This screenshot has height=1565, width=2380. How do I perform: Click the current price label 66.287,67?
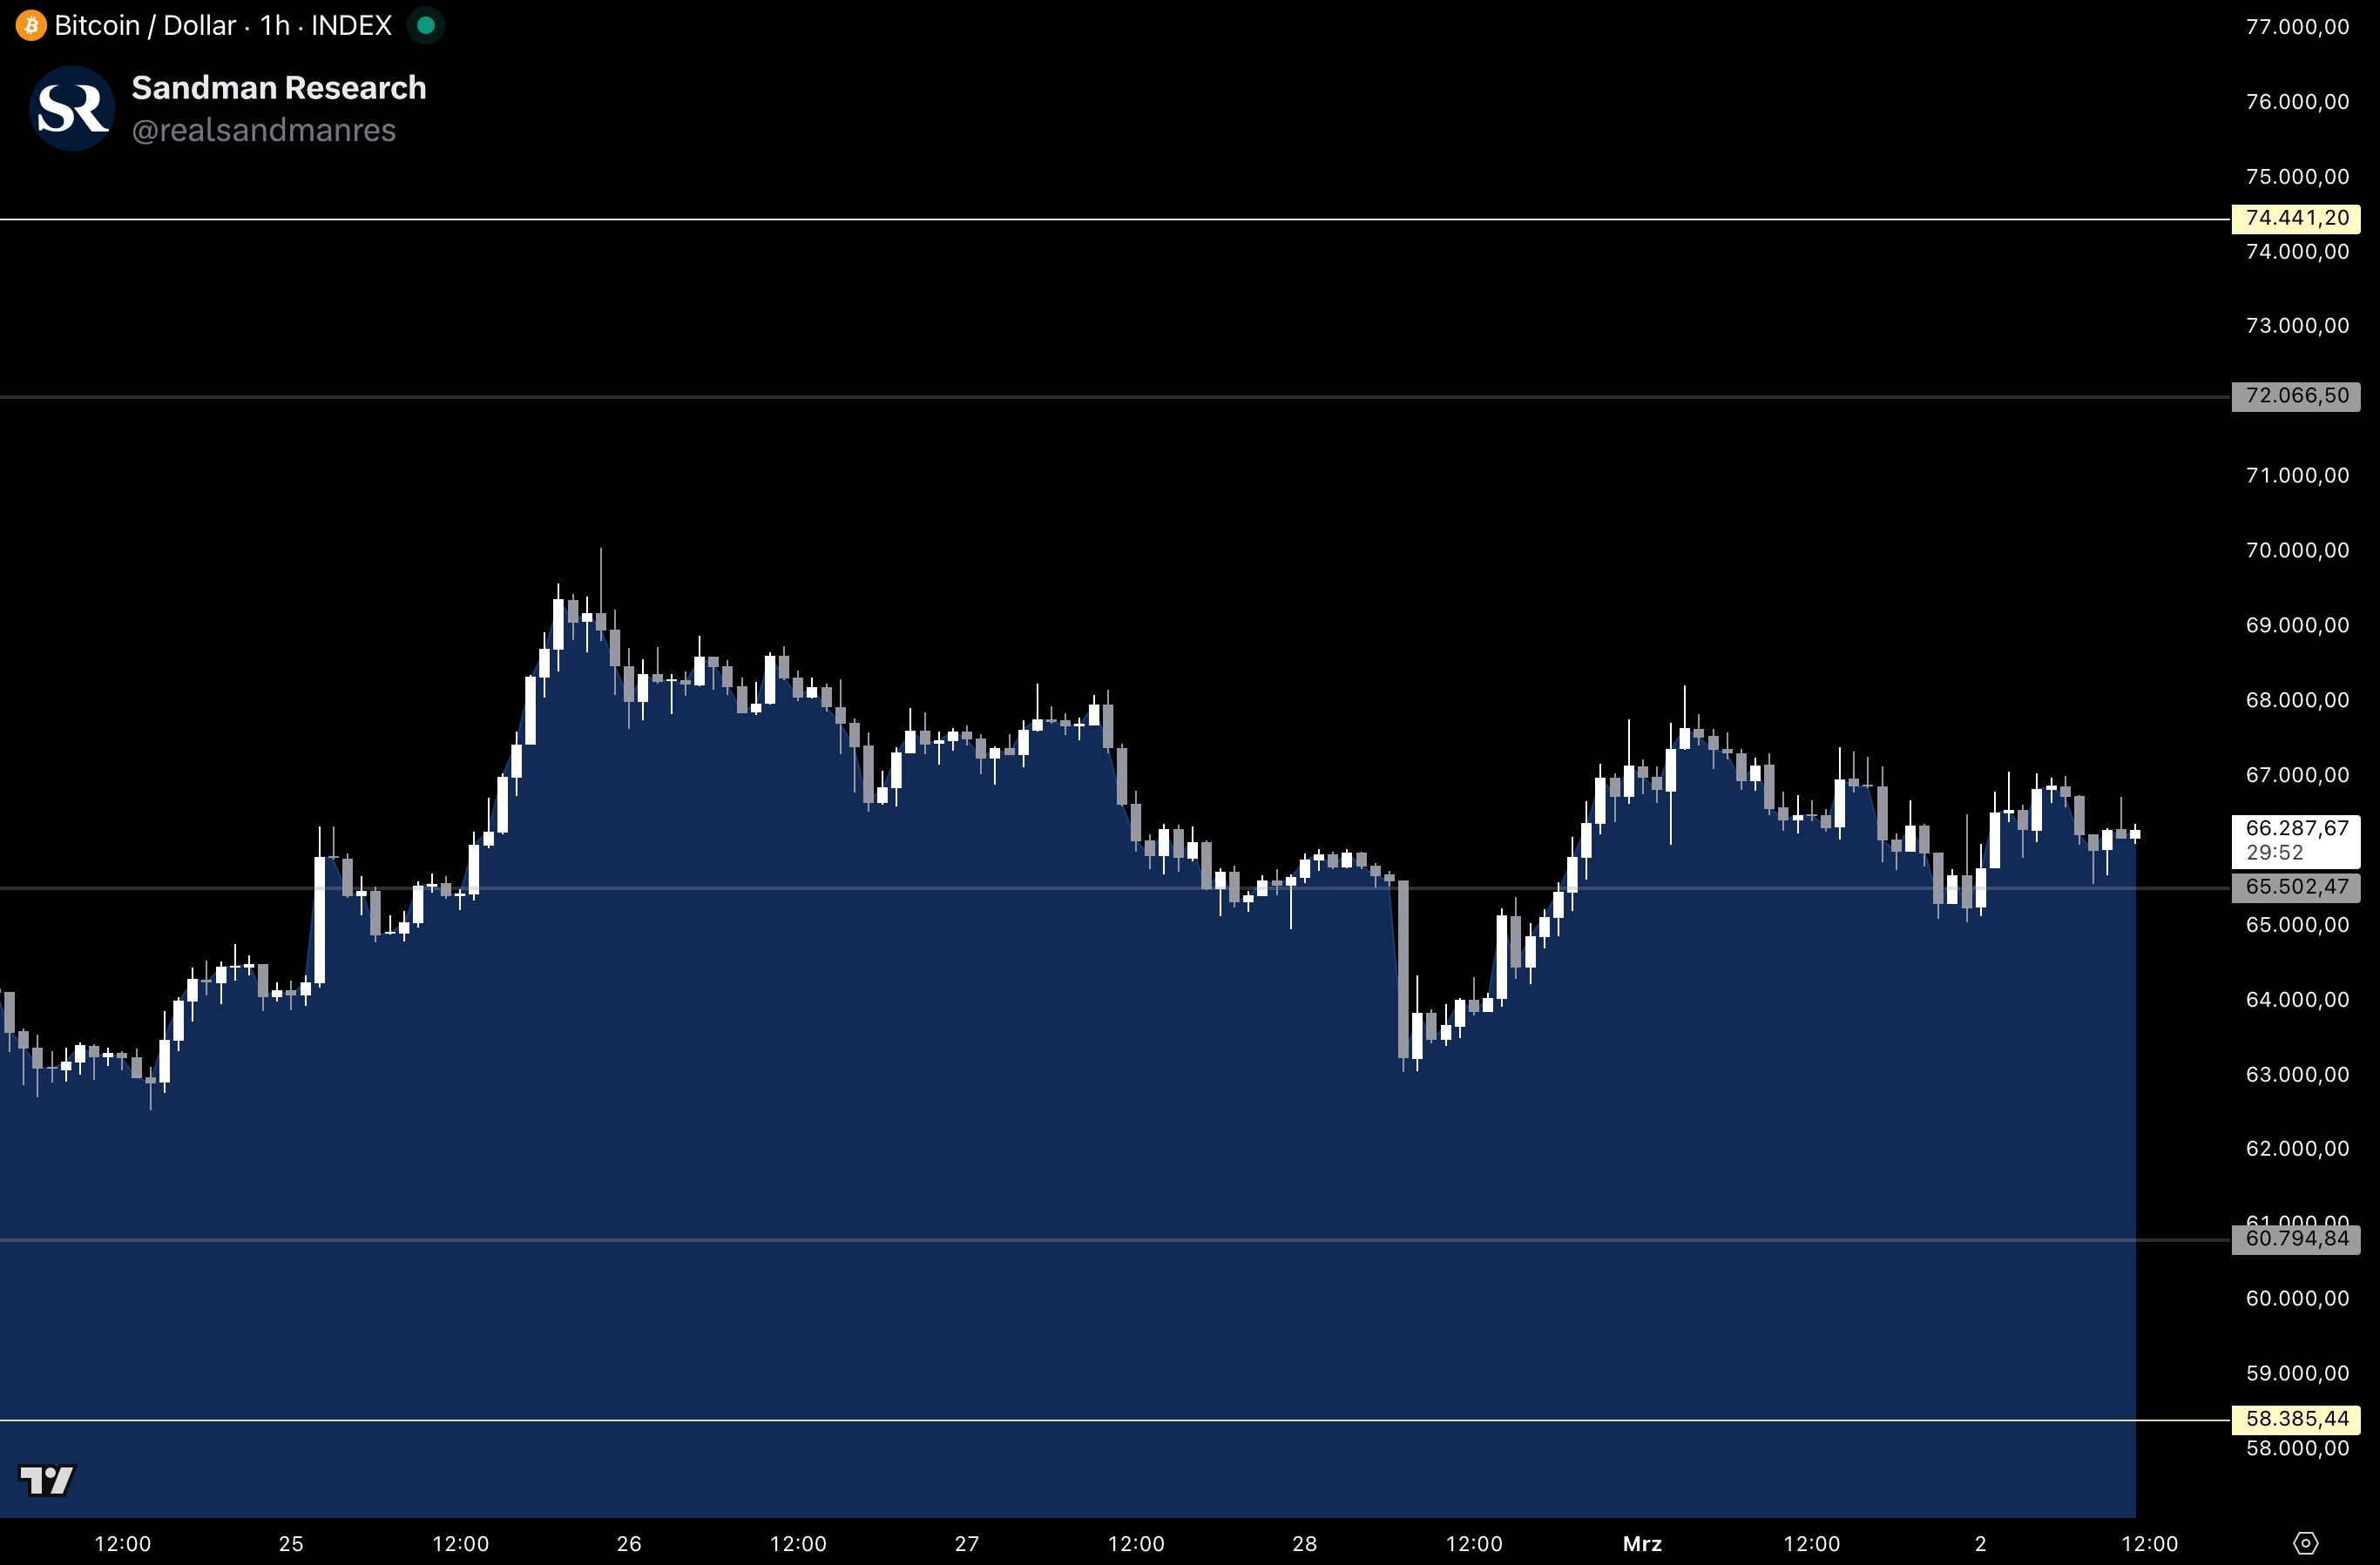coord(2296,828)
